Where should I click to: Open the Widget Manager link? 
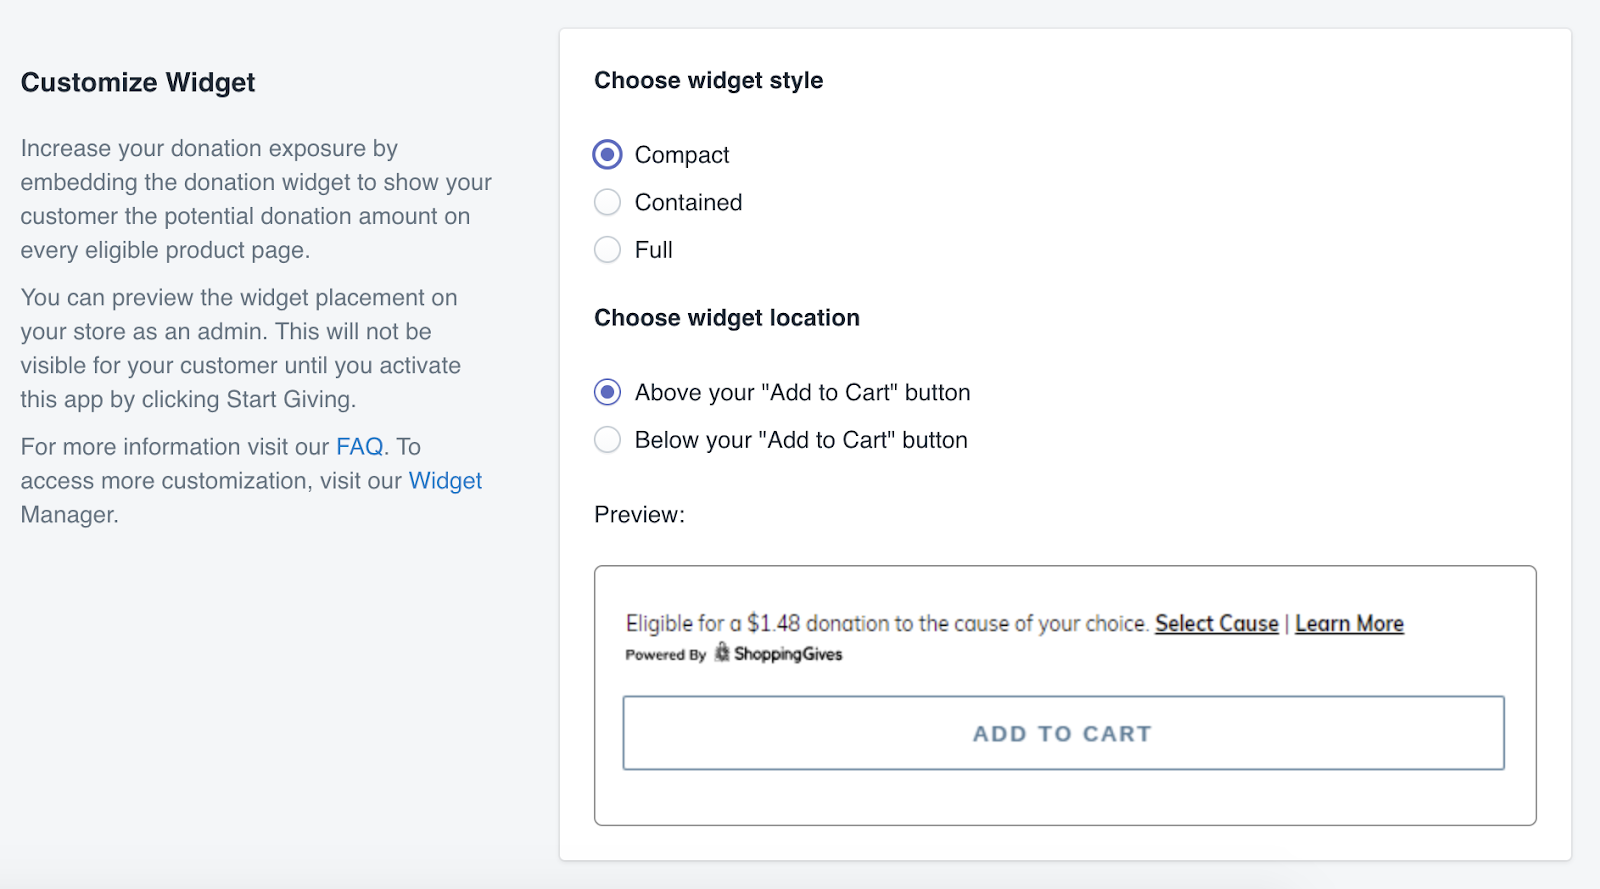click(445, 481)
